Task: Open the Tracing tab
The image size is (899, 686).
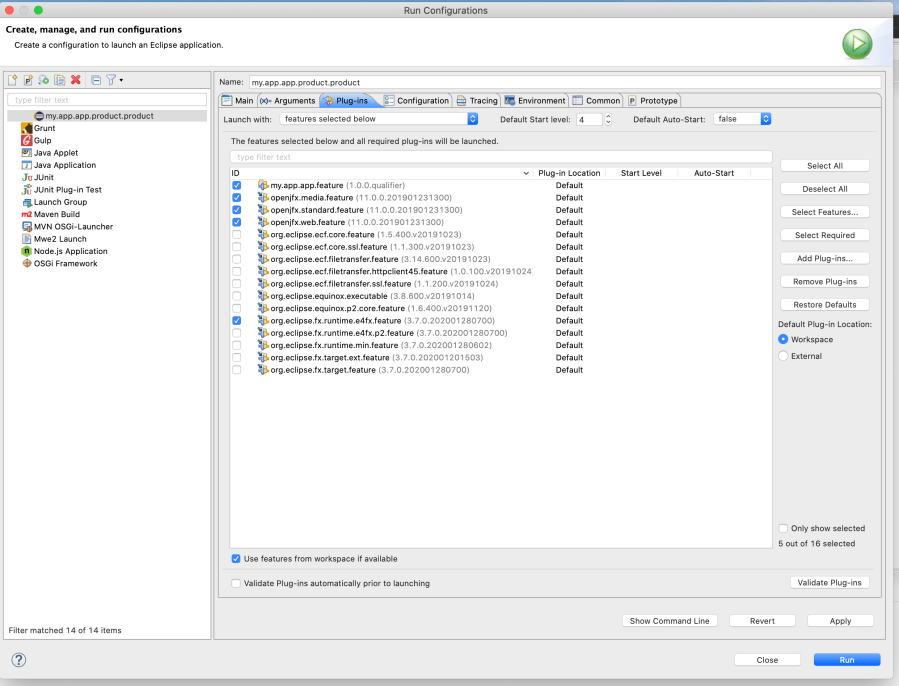Action: coord(477,101)
